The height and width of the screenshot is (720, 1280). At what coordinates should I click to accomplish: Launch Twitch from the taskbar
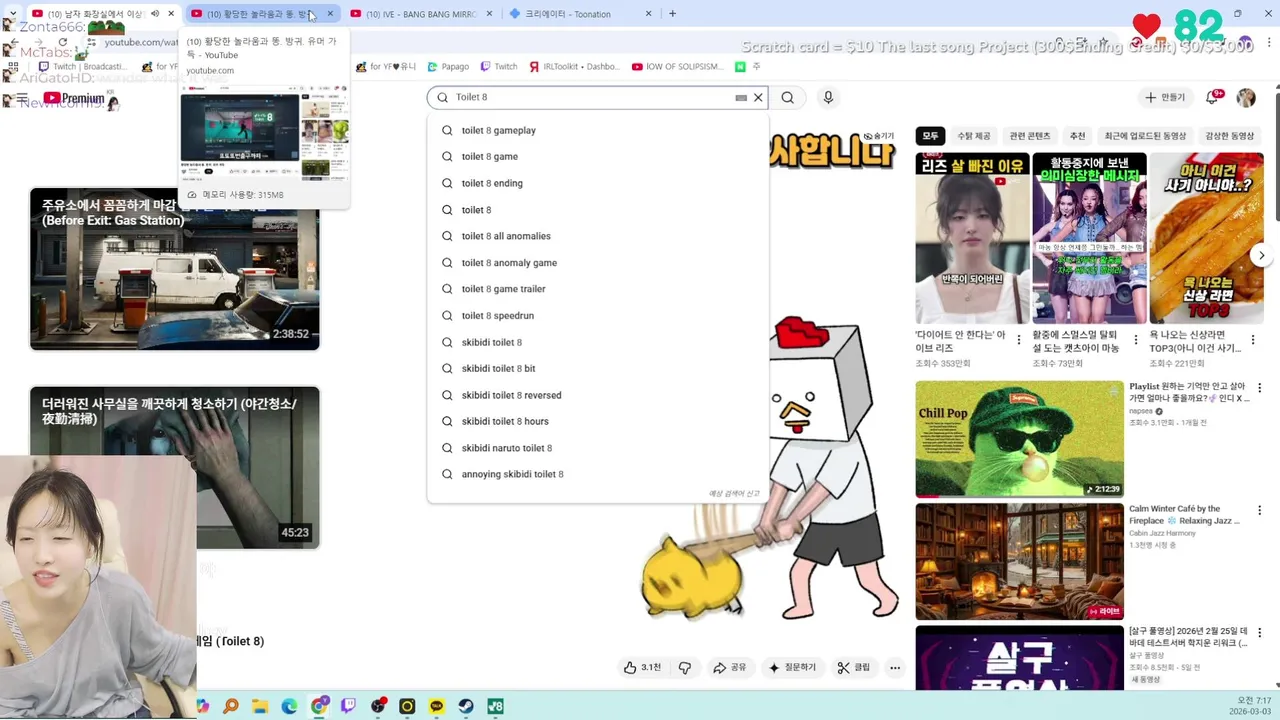point(348,706)
